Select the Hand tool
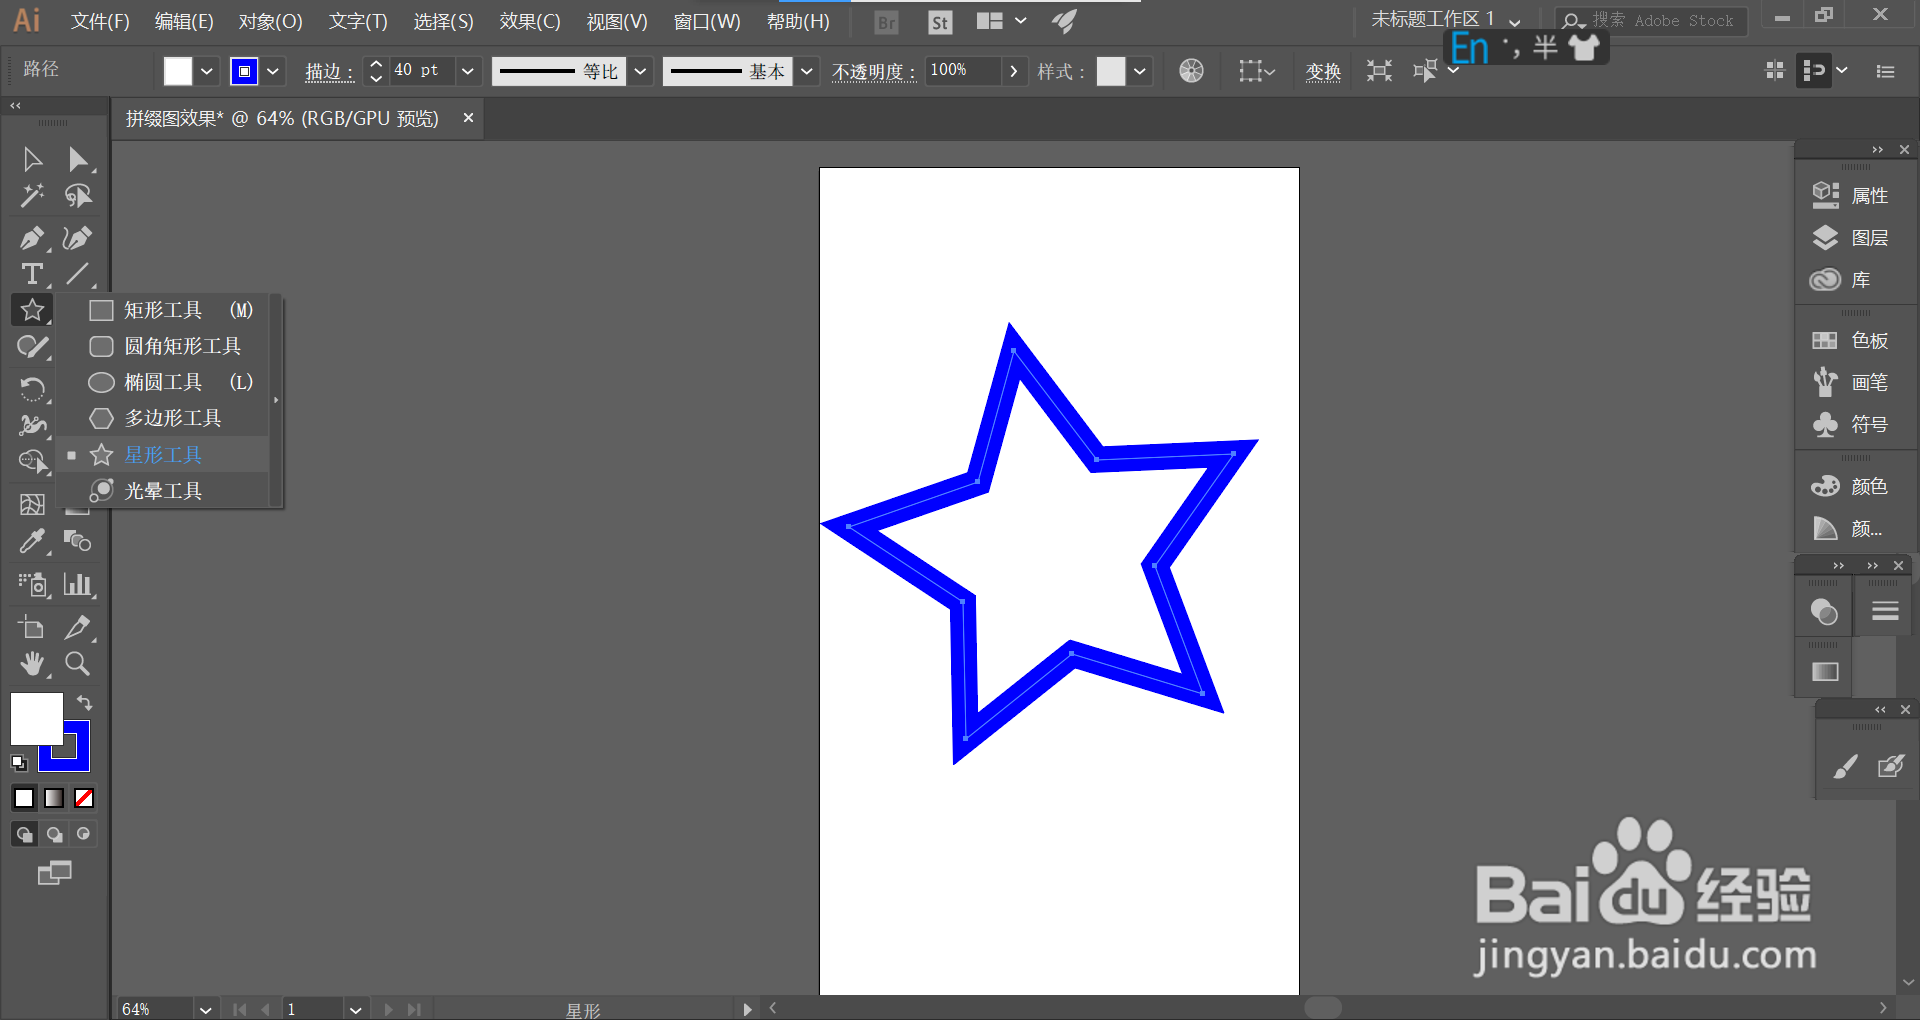This screenshot has width=1920, height=1020. click(x=32, y=663)
